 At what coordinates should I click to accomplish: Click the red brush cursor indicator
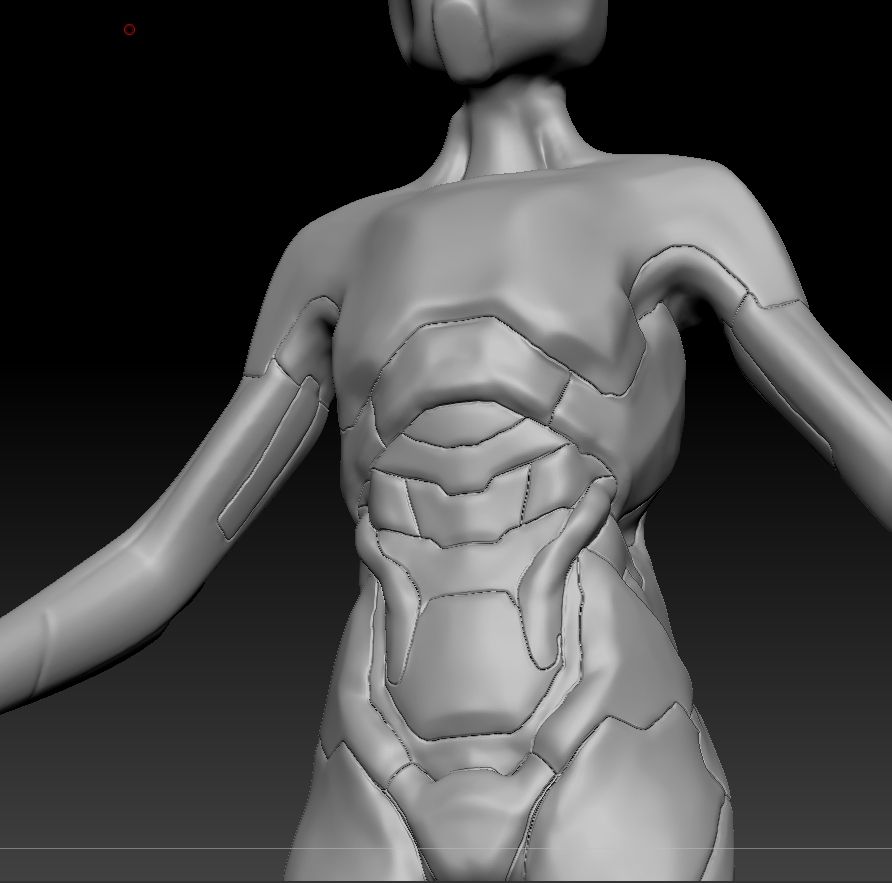point(128,30)
